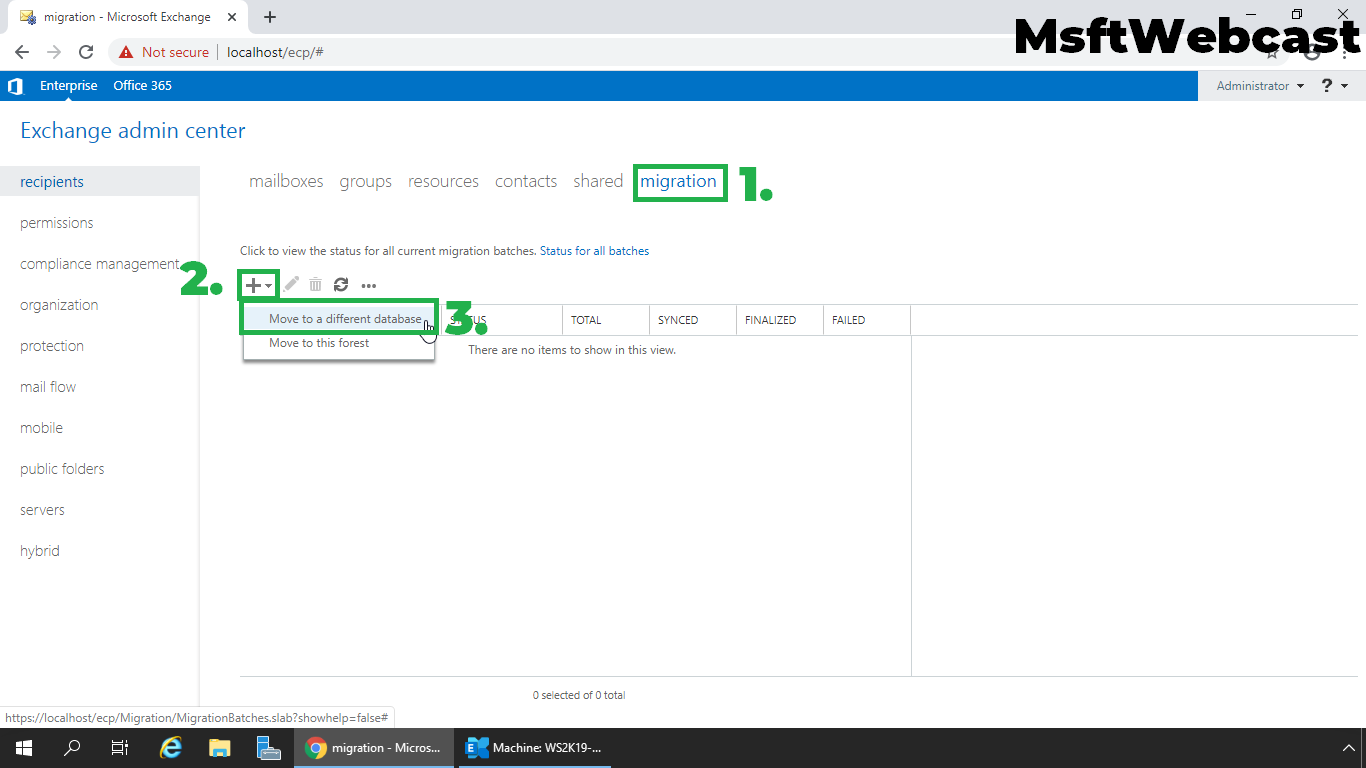Select Office 365 in the top bar
Viewport: 1366px width, 768px height.
pyautogui.click(x=142, y=86)
